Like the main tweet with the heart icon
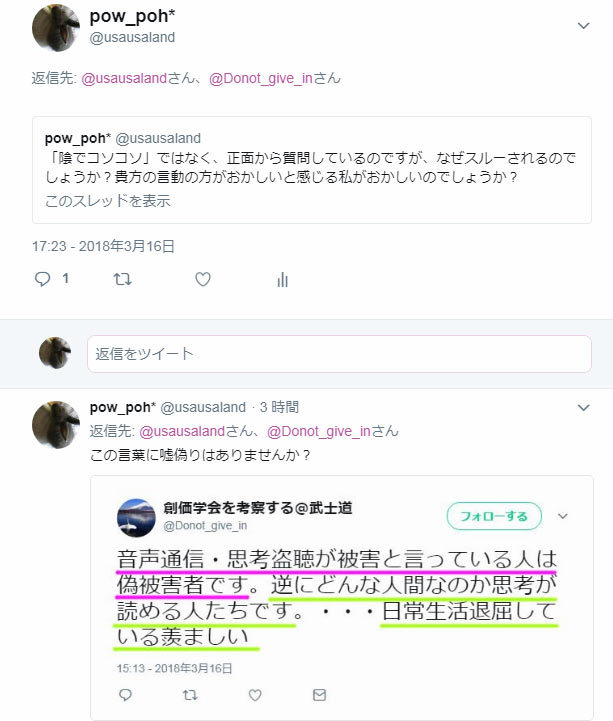 coord(203,279)
